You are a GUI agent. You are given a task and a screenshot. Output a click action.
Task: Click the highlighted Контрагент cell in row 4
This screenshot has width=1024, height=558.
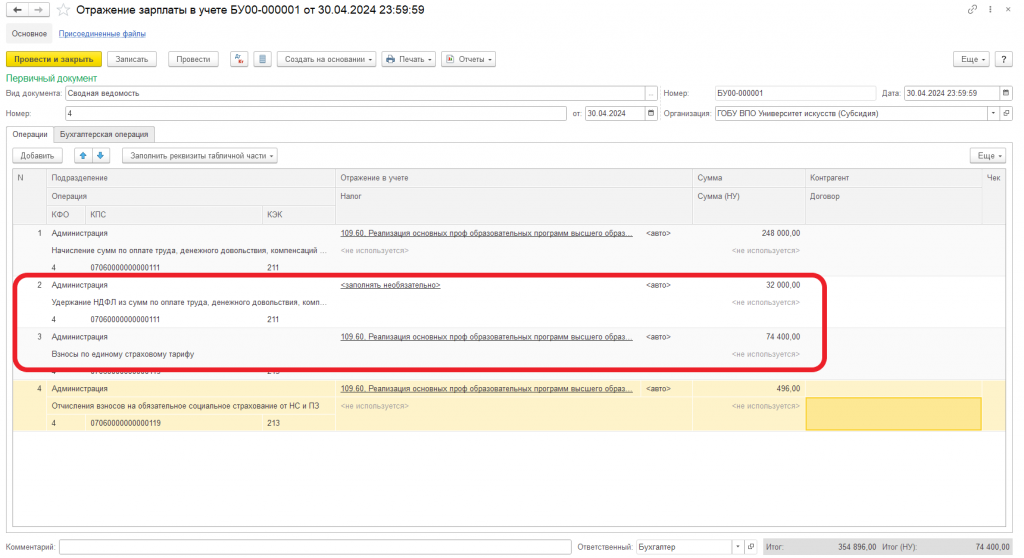coord(893,414)
